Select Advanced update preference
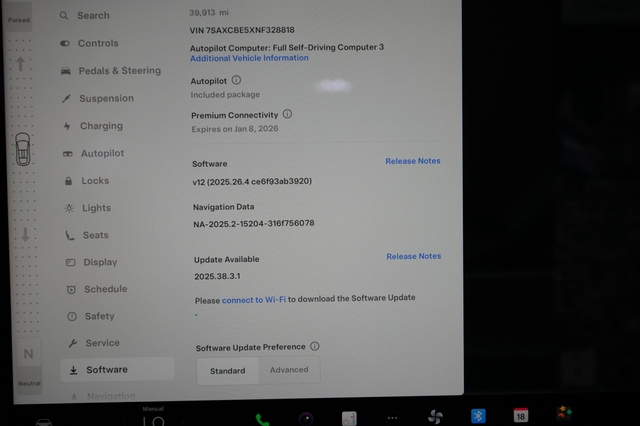 (289, 370)
